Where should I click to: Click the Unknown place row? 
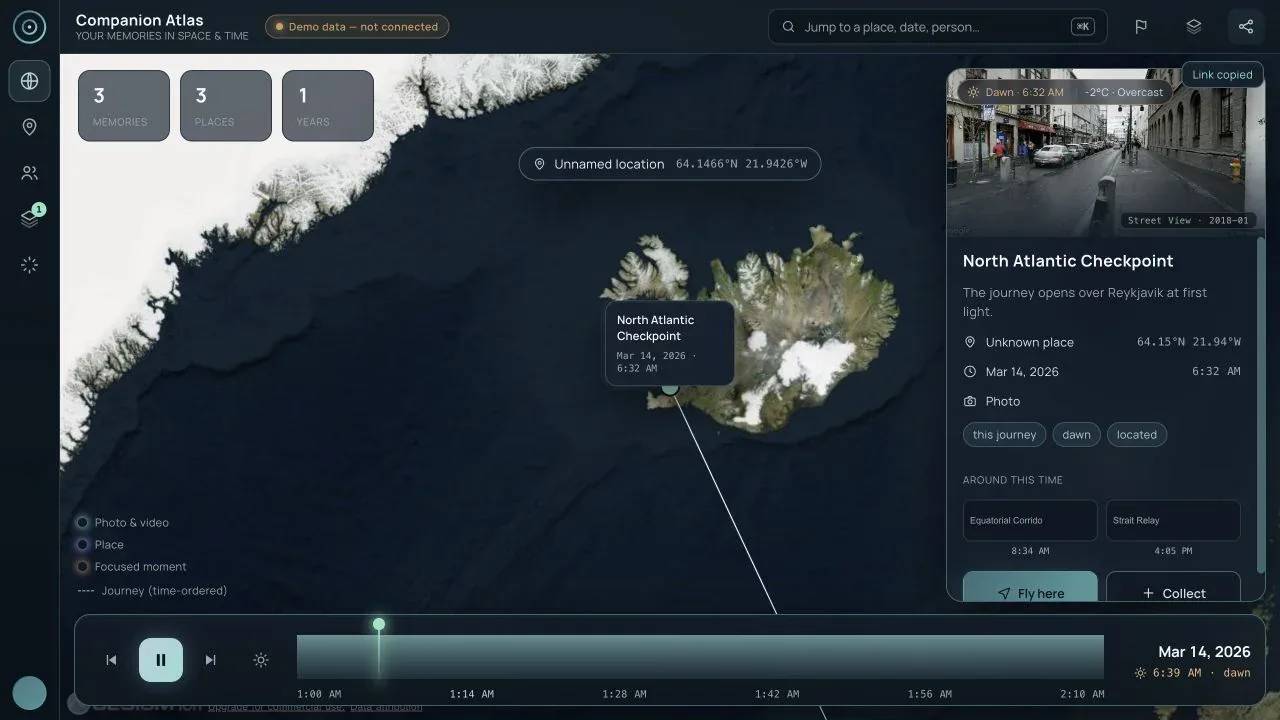coord(1102,342)
